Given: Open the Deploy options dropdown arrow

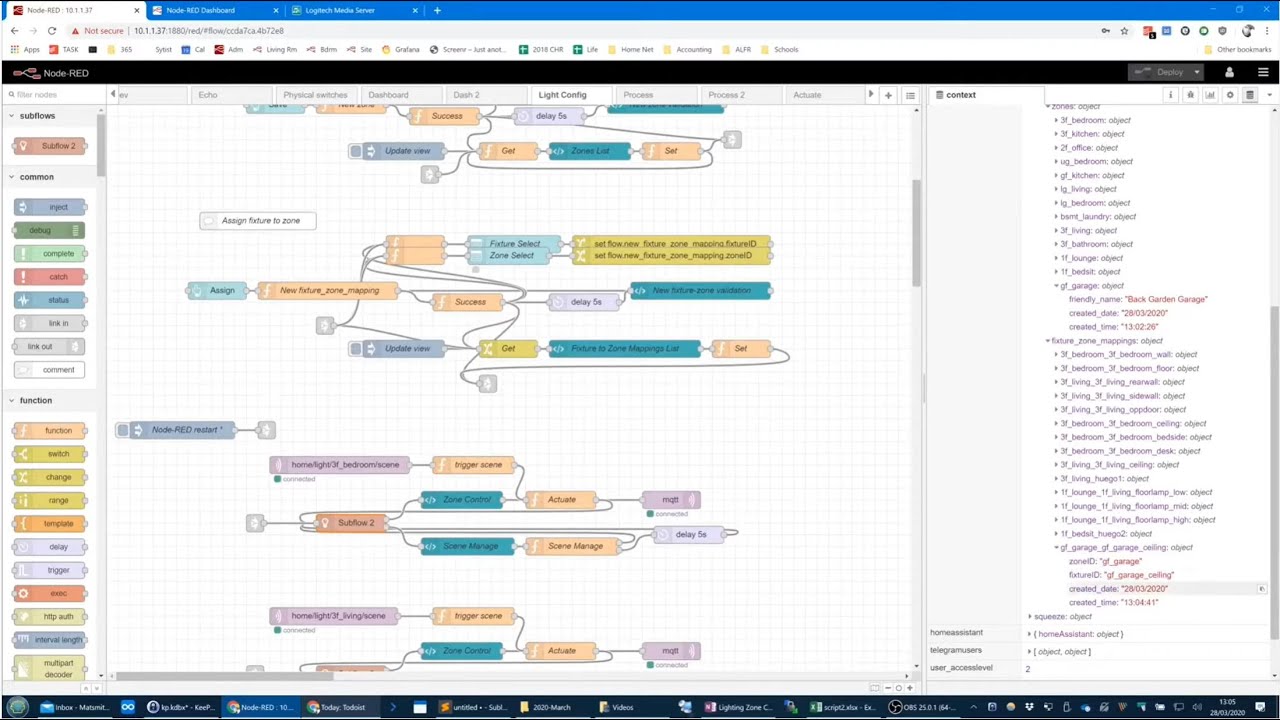Looking at the screenshot, I should pos(1197,72).
